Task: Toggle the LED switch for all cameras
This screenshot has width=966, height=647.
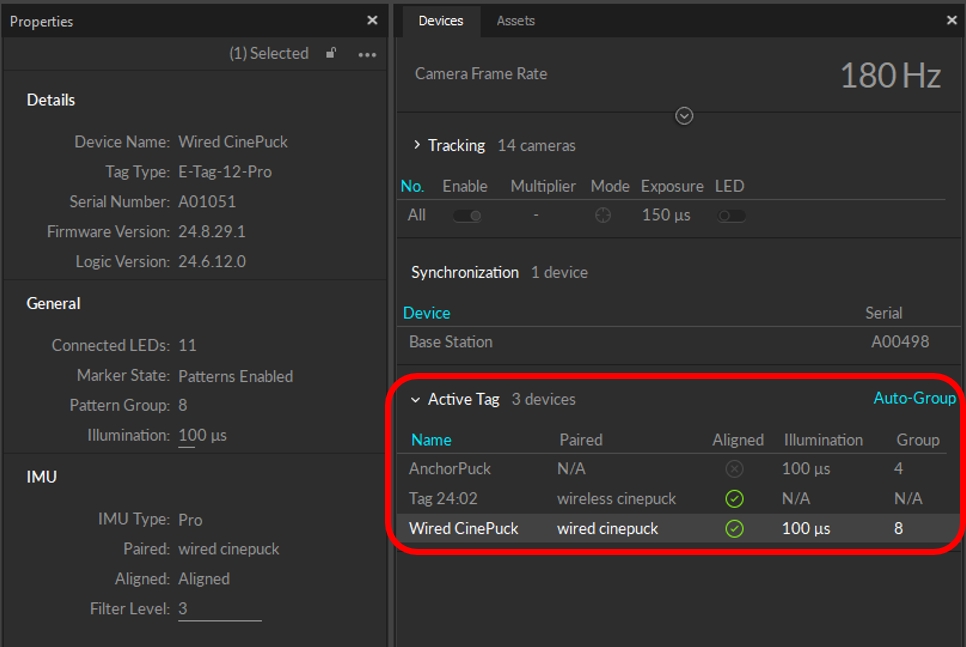Action: [731, 215]
